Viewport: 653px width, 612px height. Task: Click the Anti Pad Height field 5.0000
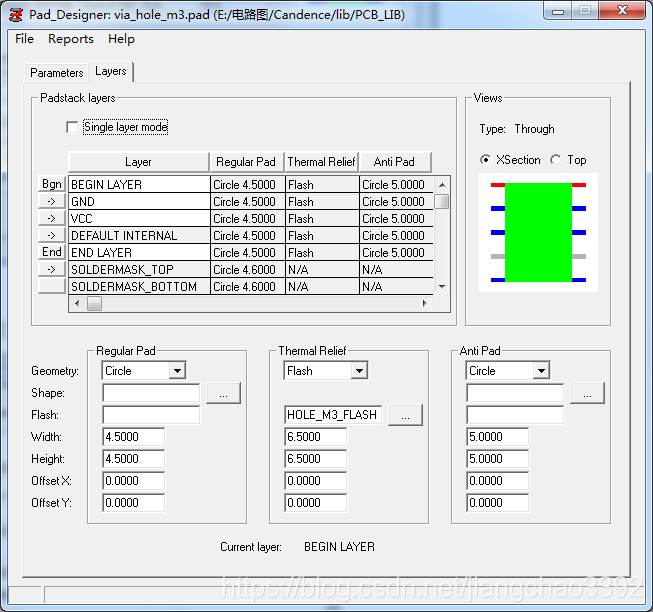[498, 459]
